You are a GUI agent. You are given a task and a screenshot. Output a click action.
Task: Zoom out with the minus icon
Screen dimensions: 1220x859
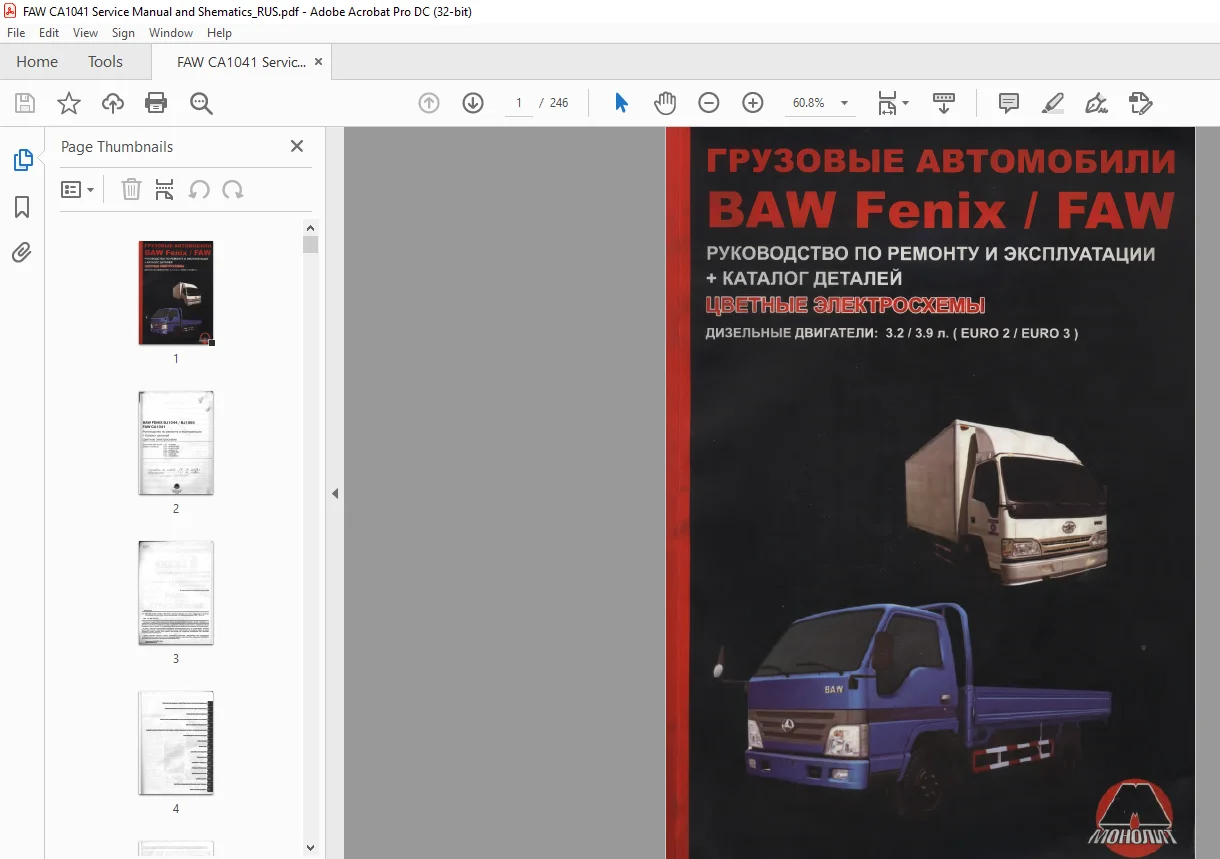tap(709, 103)
